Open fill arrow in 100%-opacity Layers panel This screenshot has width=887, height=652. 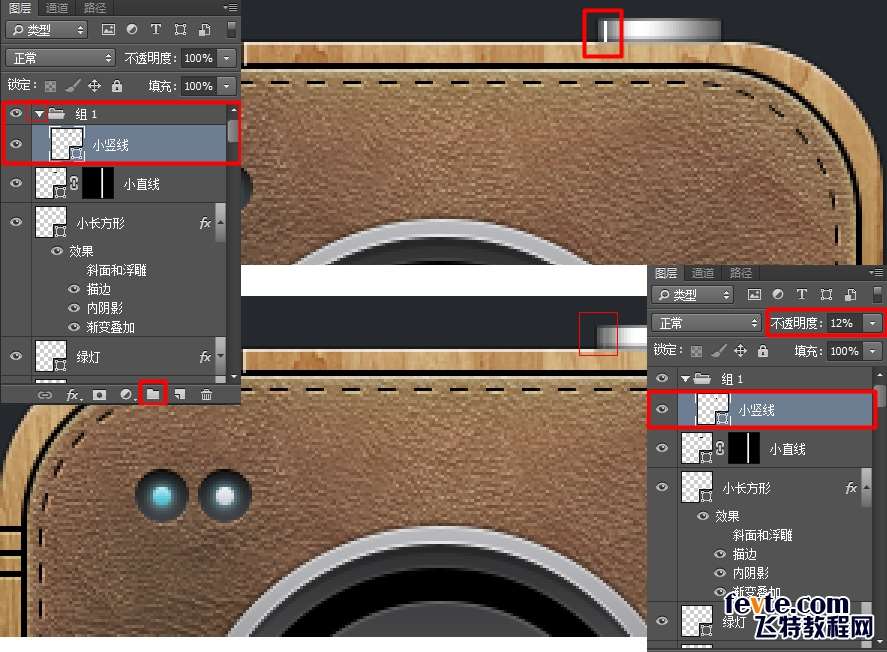coord(227,86)
